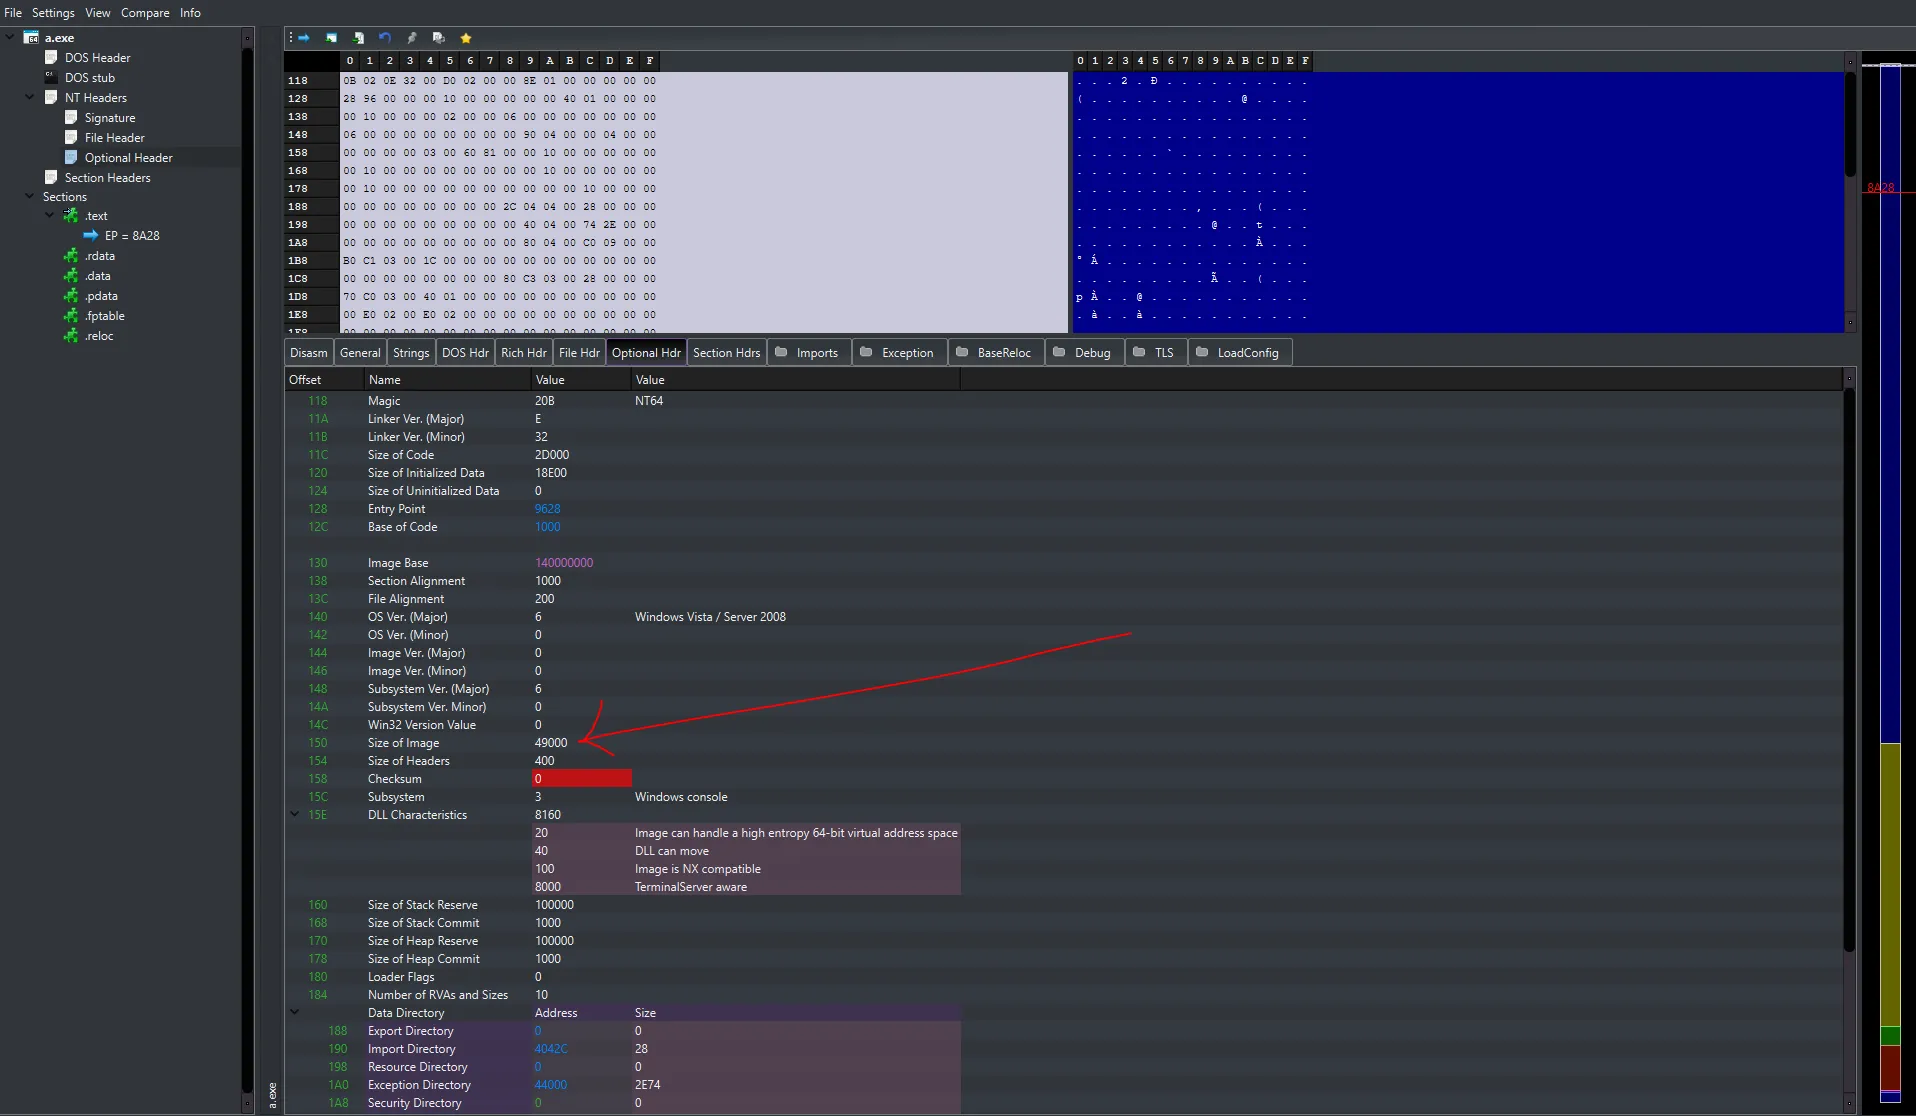Switch to the Strings tab
The height and width of the screenshot is (1116, 1916).
[x=411, y=352]
